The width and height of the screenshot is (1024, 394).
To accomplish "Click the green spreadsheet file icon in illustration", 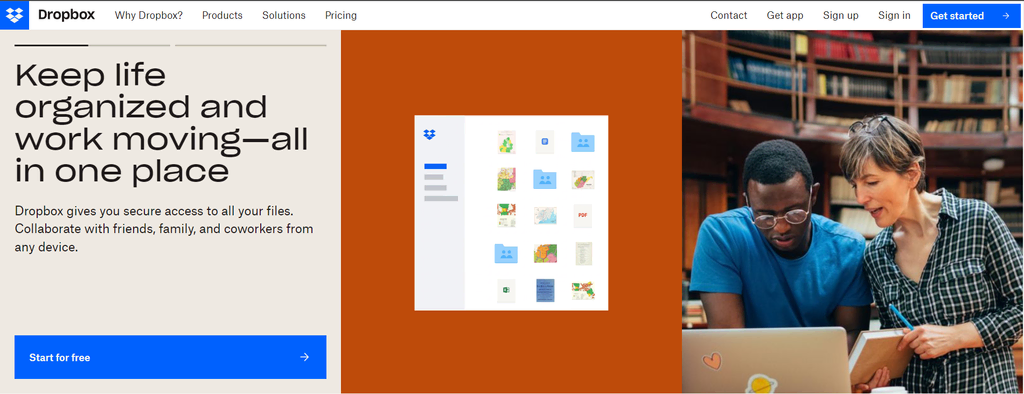I will tap(506, 291).
